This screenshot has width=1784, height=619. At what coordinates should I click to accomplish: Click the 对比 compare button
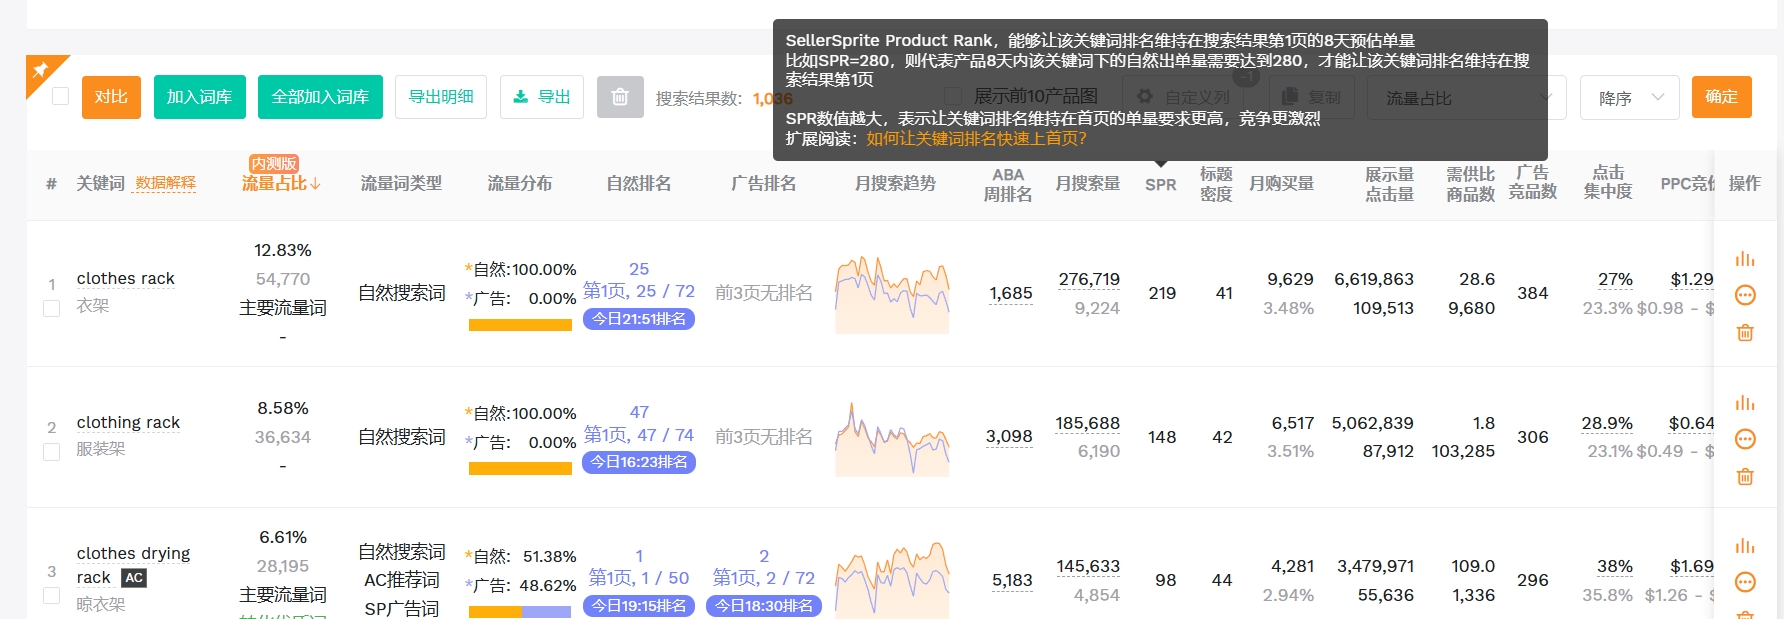point(111,97)
